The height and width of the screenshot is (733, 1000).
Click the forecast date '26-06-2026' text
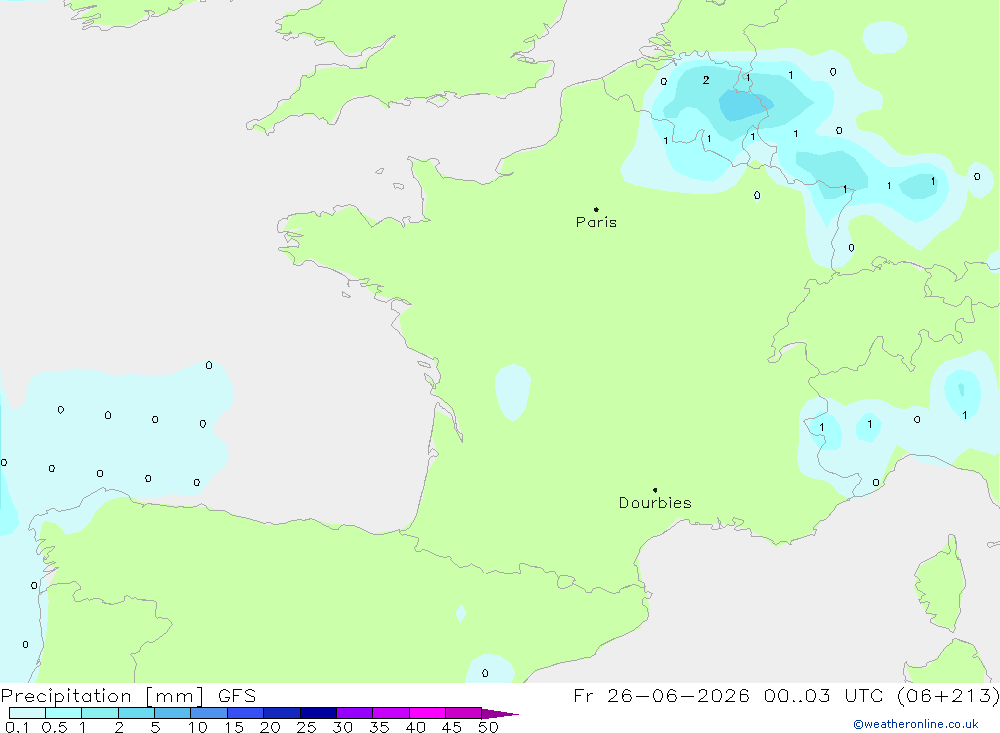678,695
